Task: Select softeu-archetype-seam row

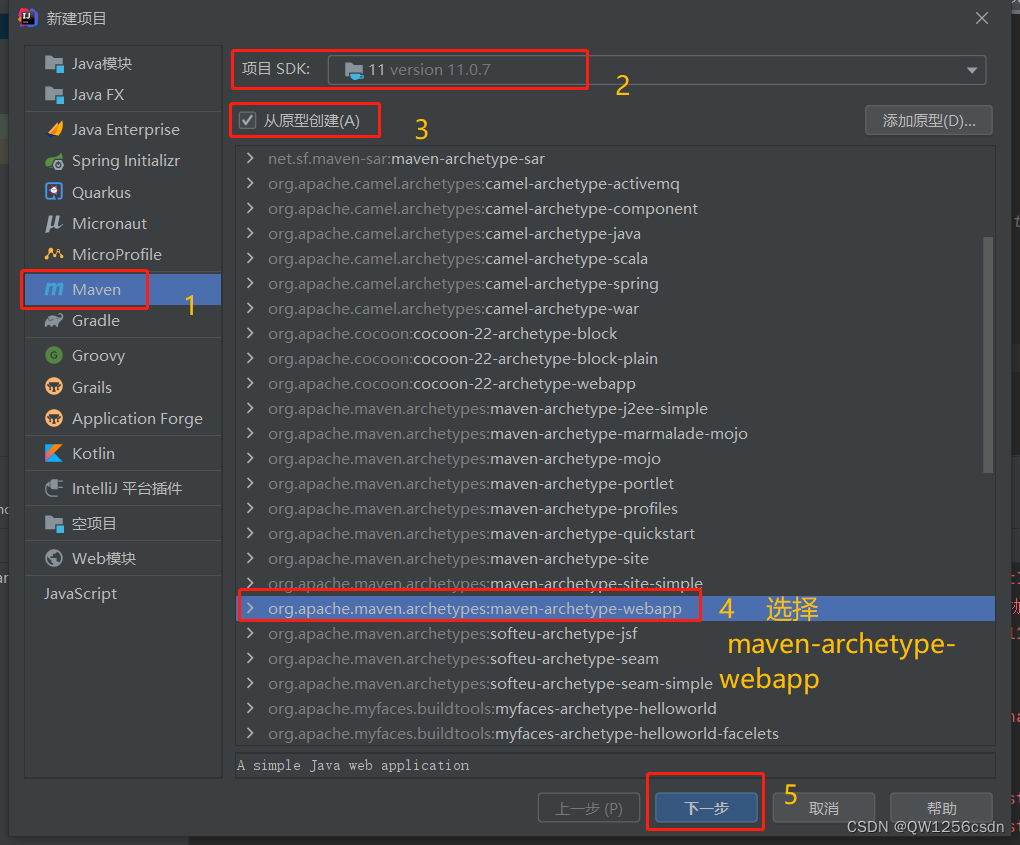Action: [x=615, y=658]
